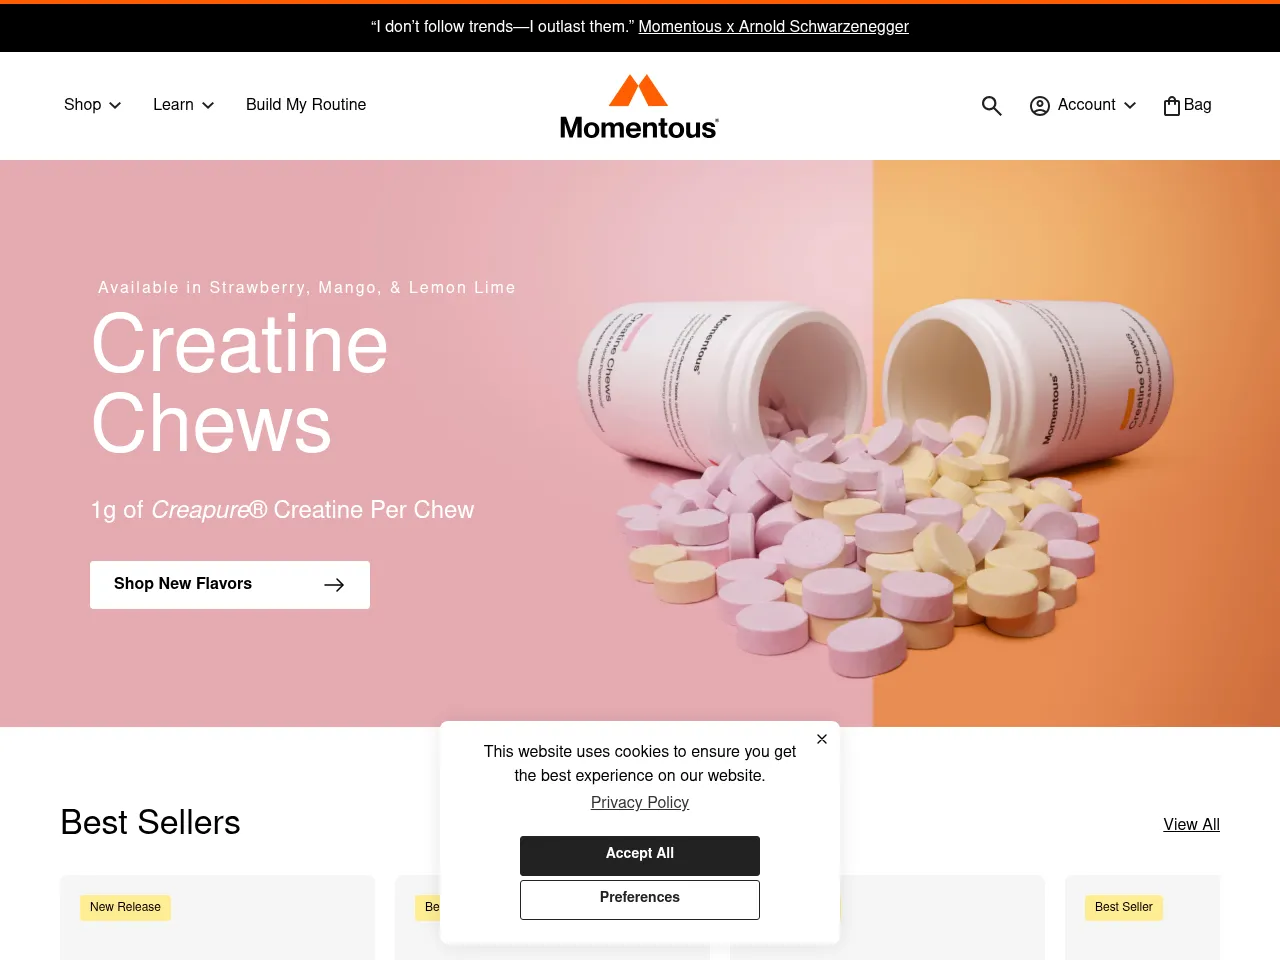
Task: Select the New Release product card
Action: [x=217, y=918]
